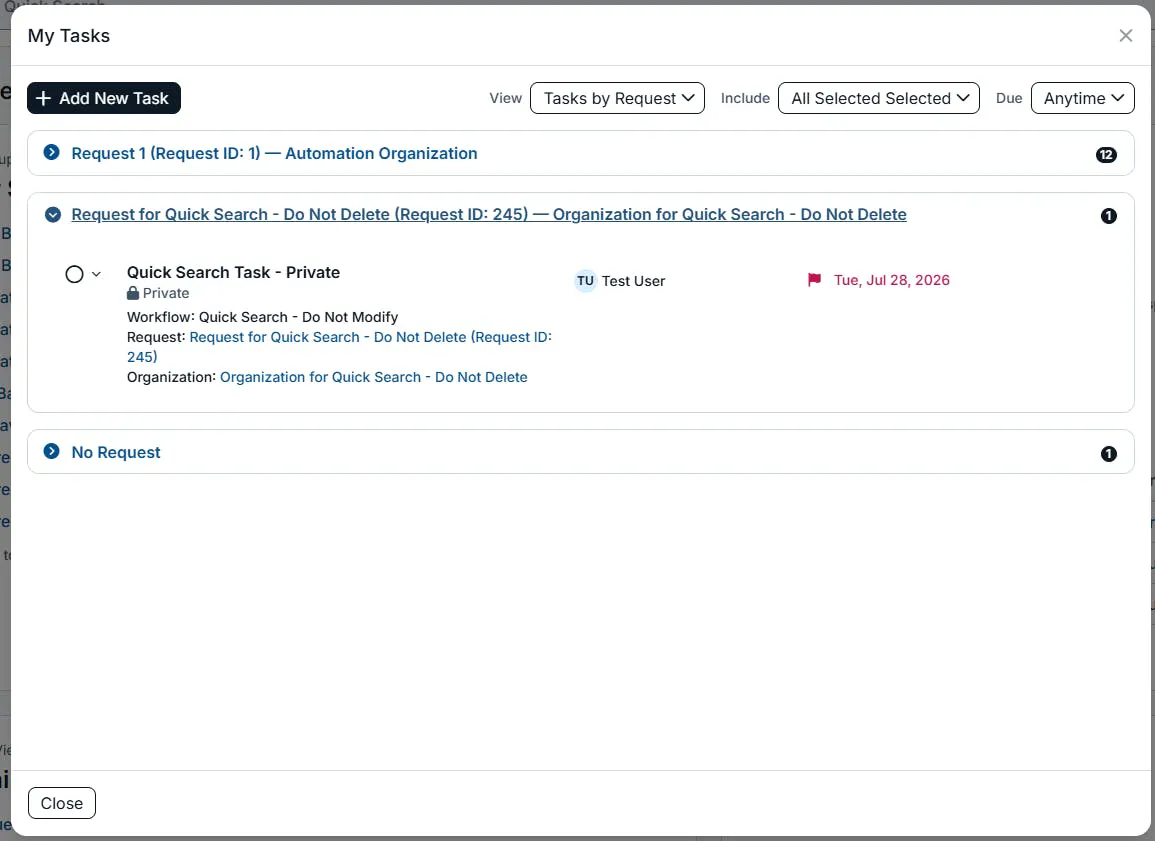This screenshot has width=1155, height=841.
Task: Open Request for Quick Search header link
Action: click(x=489, y=214)
